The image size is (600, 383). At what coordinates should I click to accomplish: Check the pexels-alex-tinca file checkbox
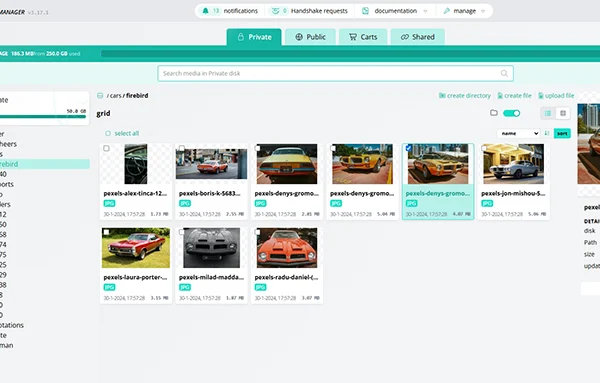(x=106, y=148)
